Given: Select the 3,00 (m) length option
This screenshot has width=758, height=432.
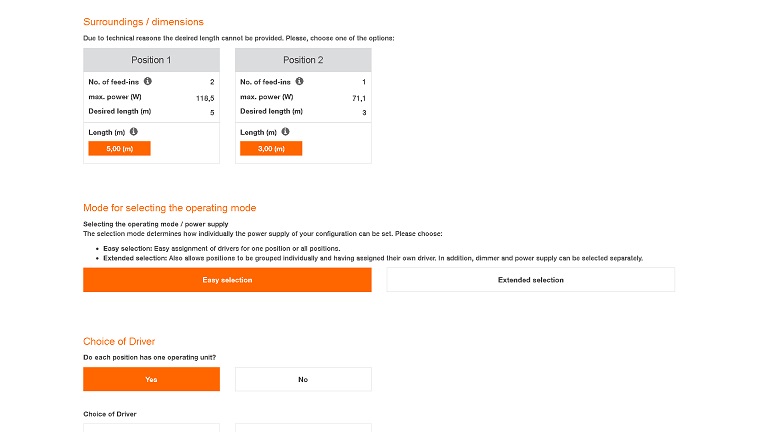Looking at the screenshot, I should pos(271,148).
